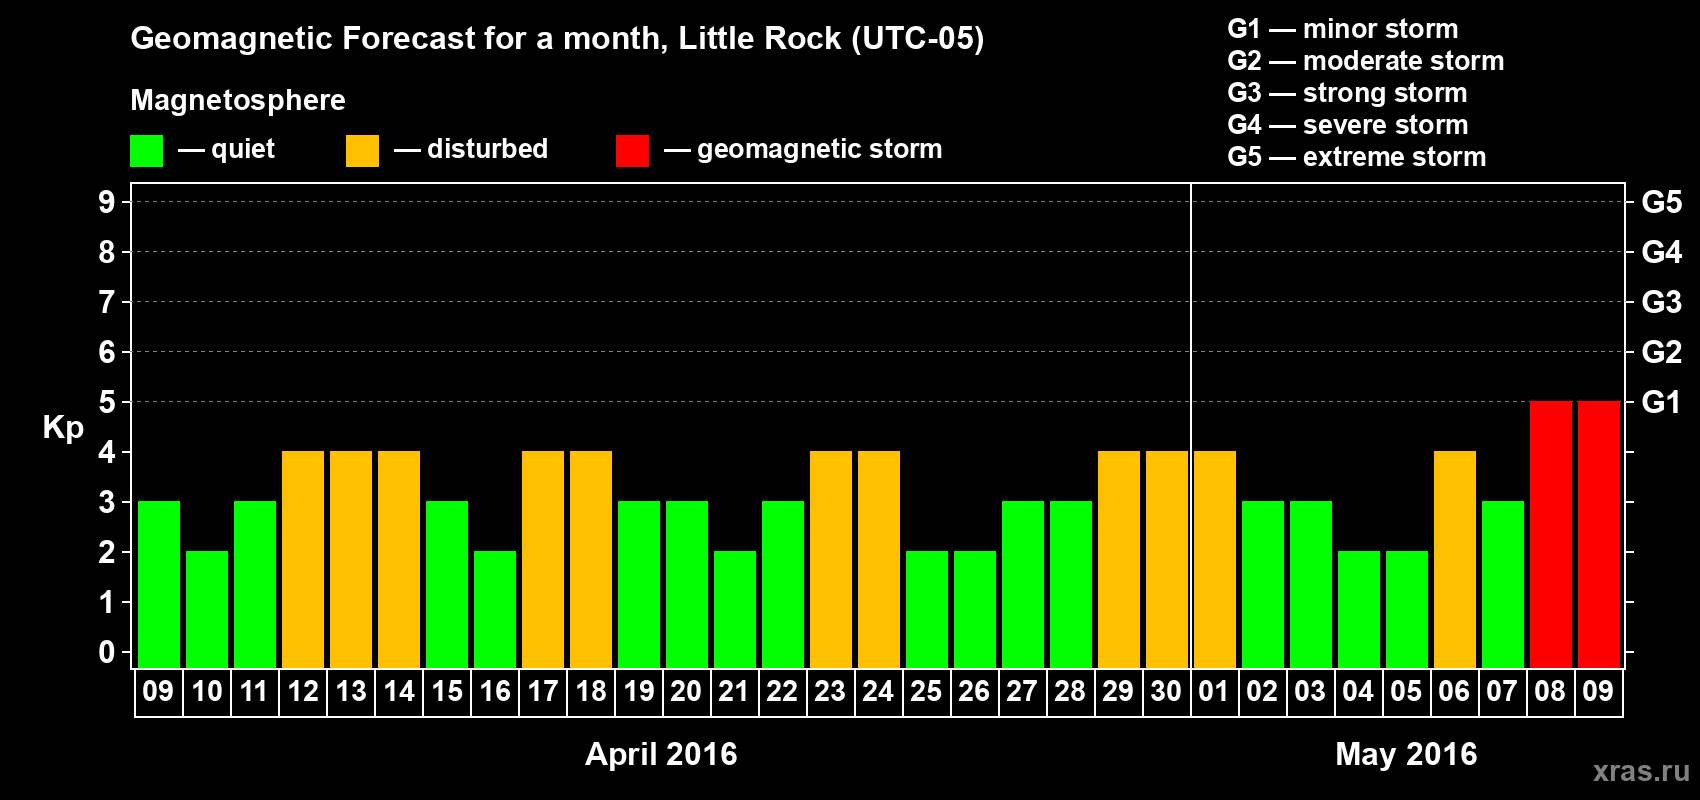Click the 'May 2016' month label
This screenshot has height=800, width=1700.
click(x=1406, y=754)
